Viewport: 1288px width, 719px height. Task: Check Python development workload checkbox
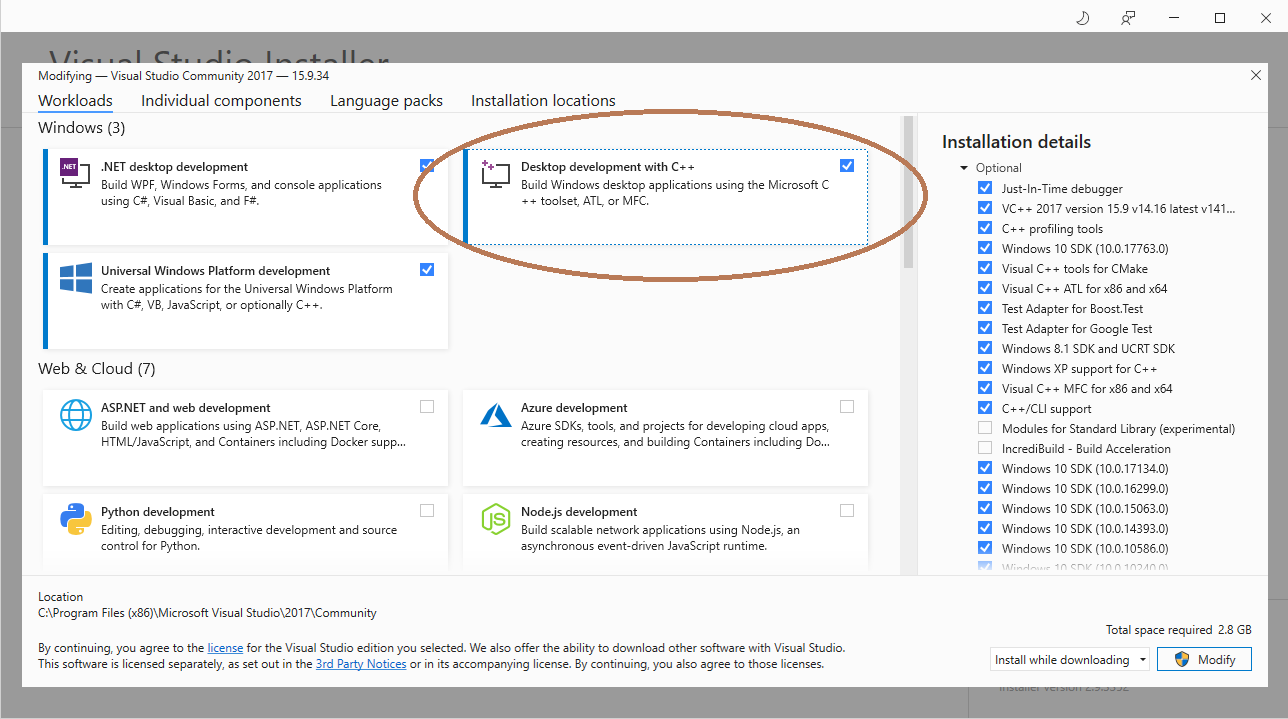[x=427, y=510]
